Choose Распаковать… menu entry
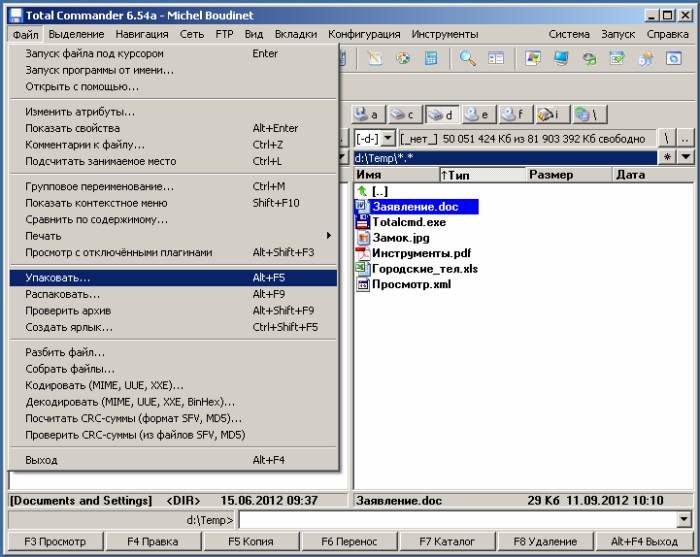The height and width of the screenshot is (557, 700). click(173, 294)
